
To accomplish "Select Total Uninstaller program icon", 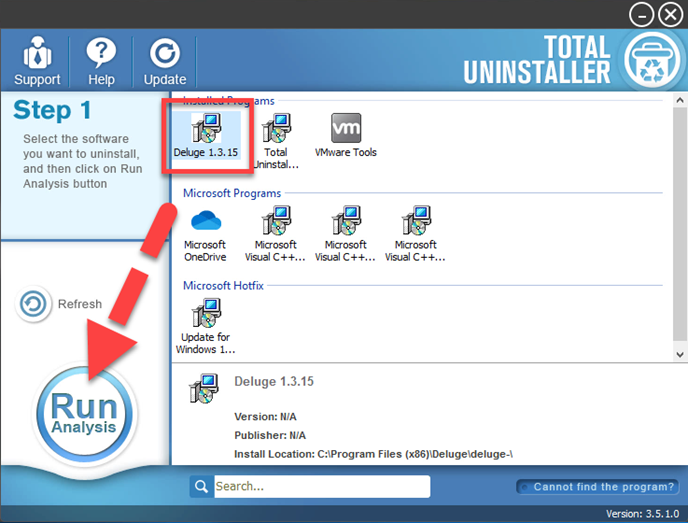I will tap(276, 140).
